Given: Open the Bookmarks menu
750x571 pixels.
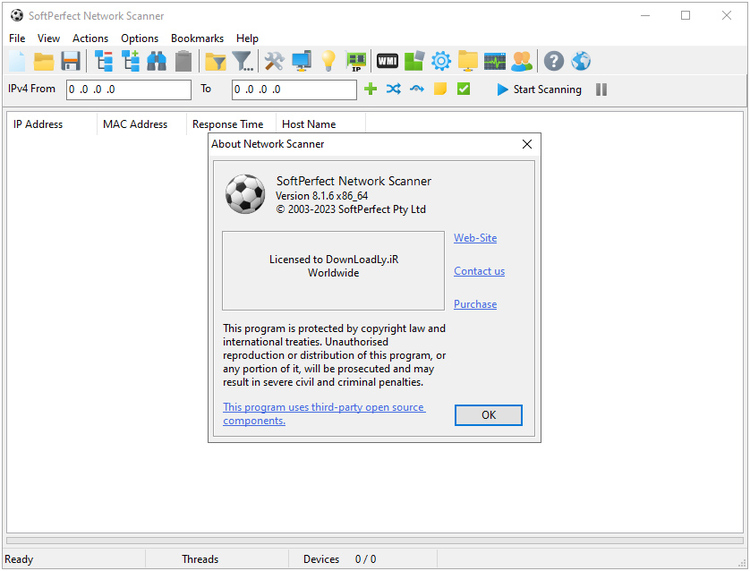Looking at the screenshot, I should pyautogui.click(x=197, y=38).
